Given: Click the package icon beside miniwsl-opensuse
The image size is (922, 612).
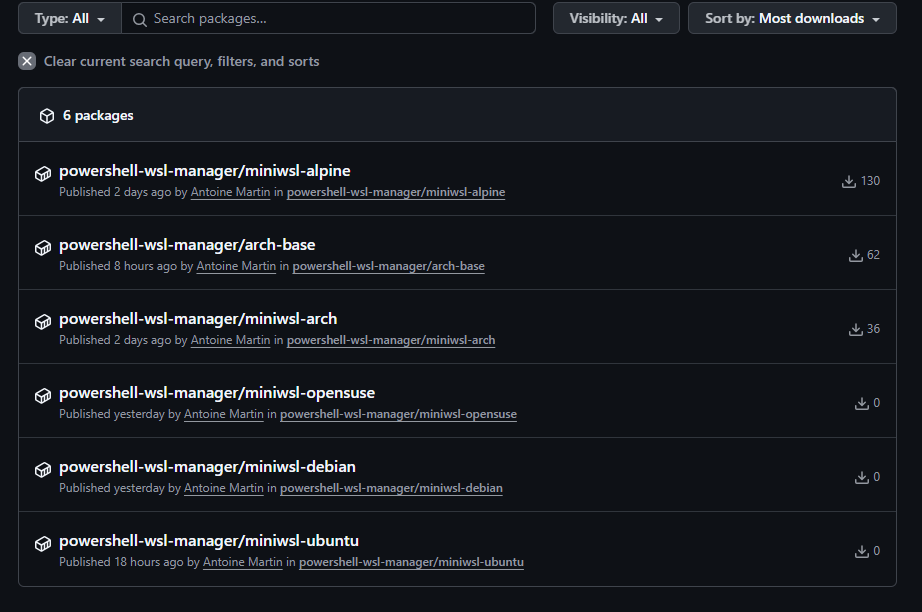Looking at the screenshot, I should coord(43,396).
